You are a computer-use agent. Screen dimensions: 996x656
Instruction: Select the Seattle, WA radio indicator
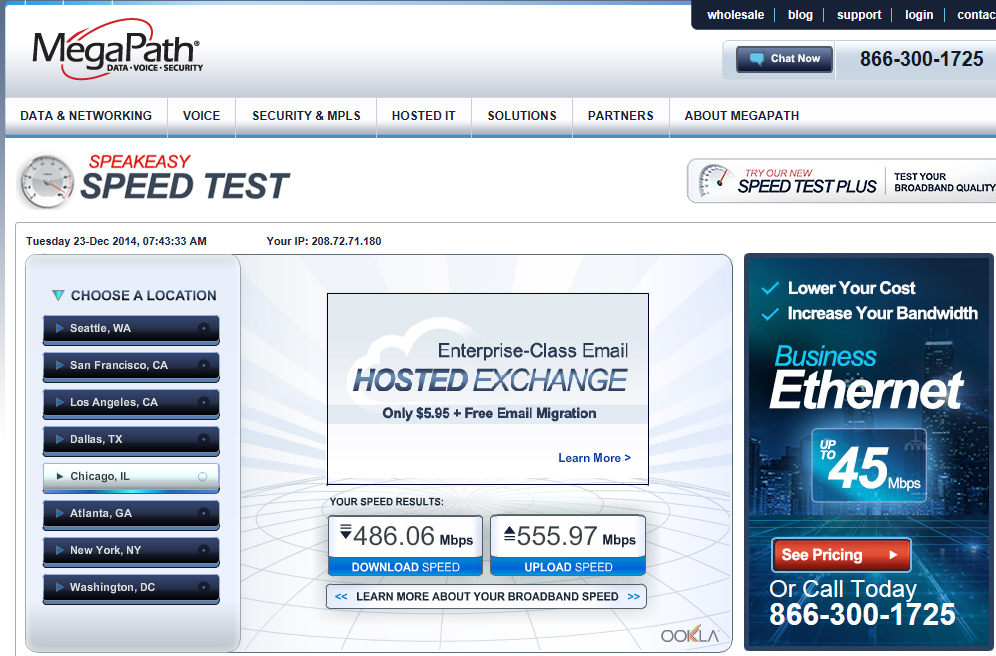click(x=203, y=328)
